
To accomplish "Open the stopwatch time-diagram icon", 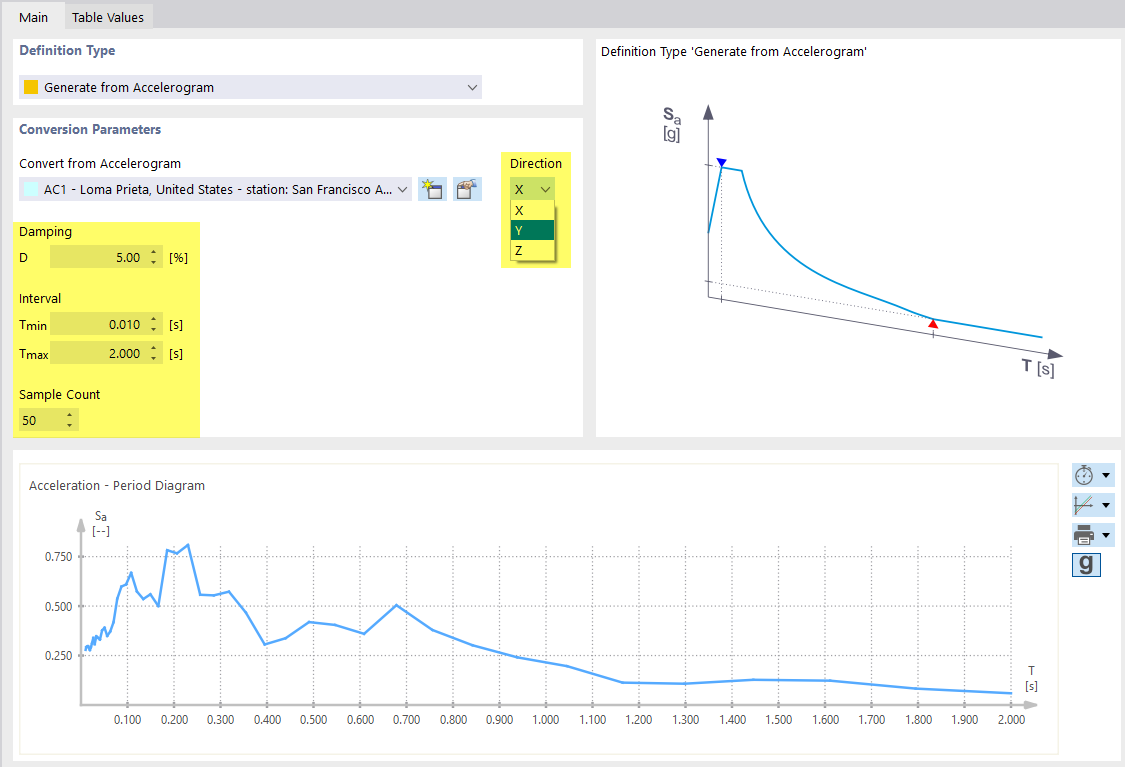I will [x=1083, y=475].
